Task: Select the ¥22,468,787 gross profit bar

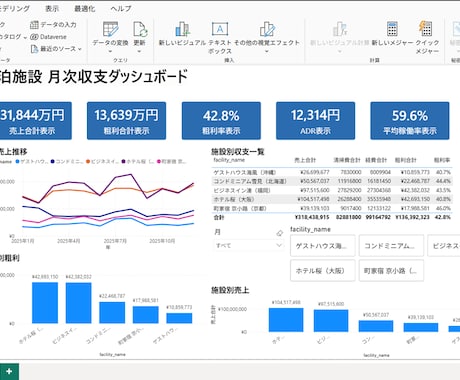Action: point(112,313)
